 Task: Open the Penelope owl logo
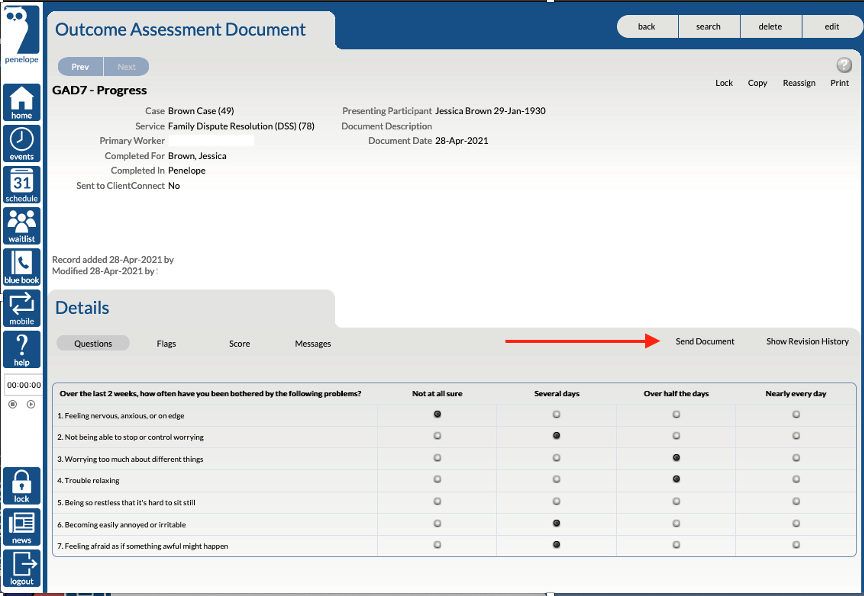coord(21,34)
